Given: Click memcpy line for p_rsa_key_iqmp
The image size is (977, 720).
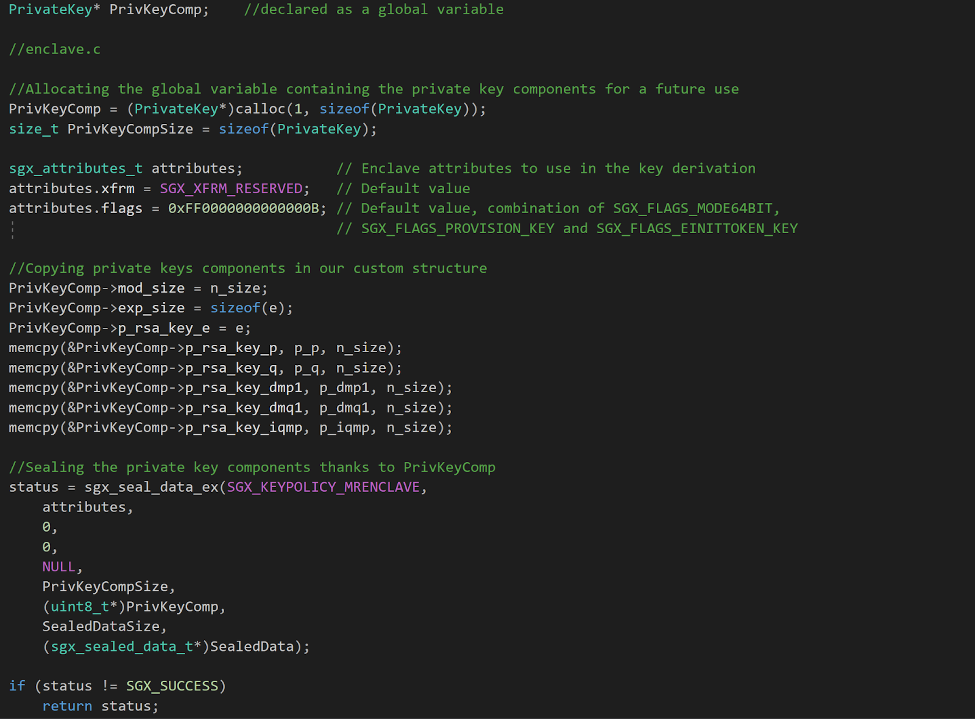Looking at the screenshot, I should click(231, 428).
